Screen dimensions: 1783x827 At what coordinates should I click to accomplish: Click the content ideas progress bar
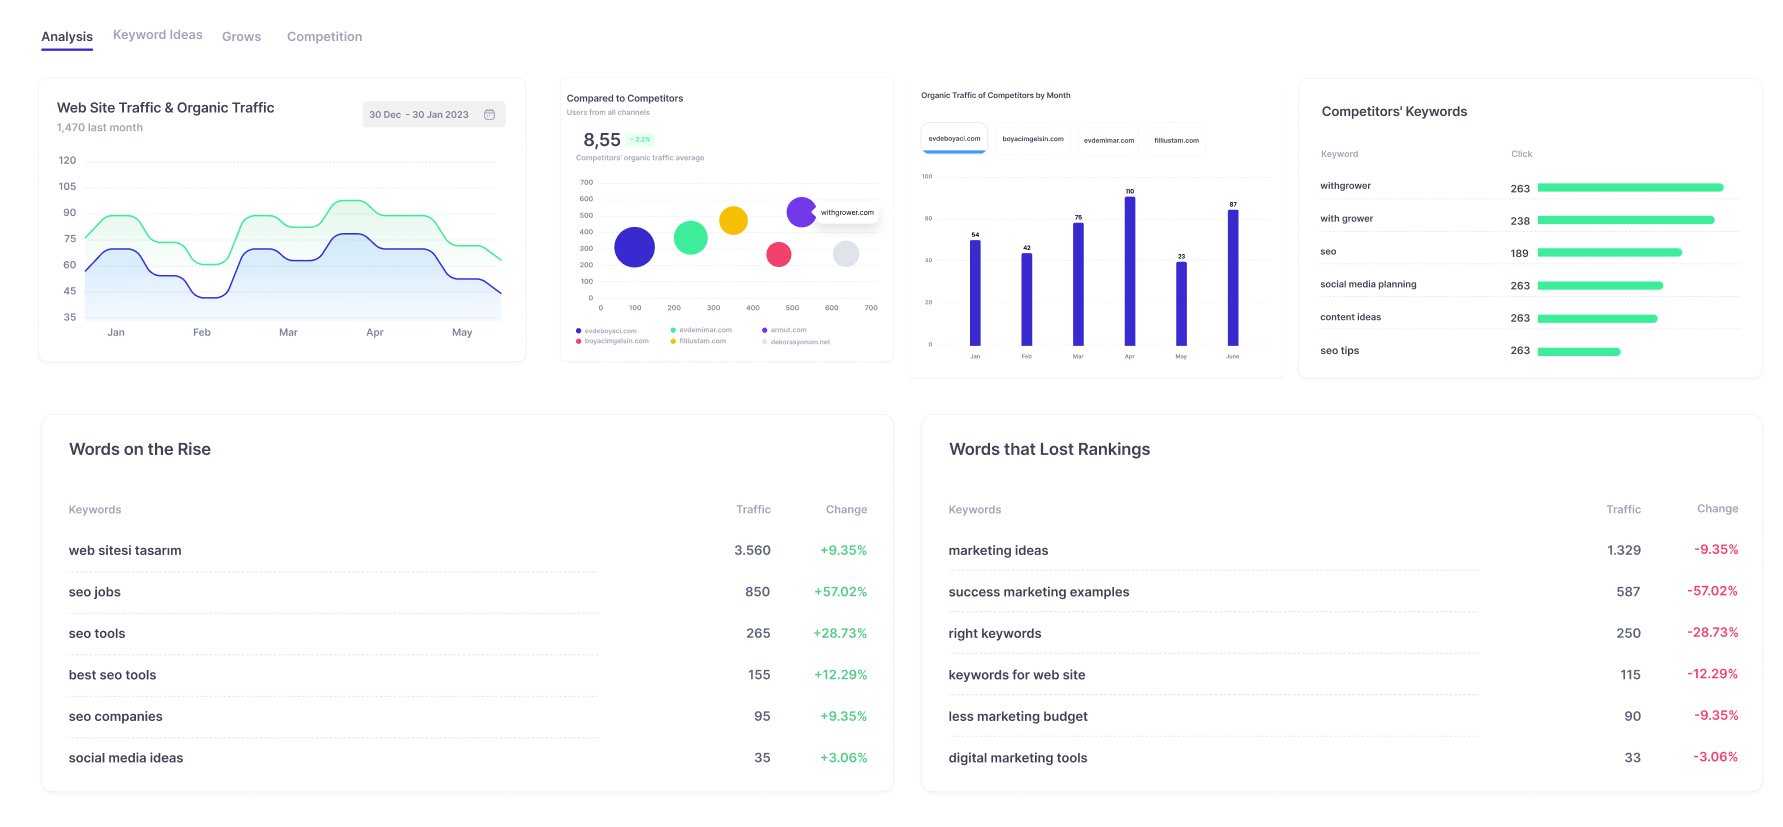(1597, 319)
